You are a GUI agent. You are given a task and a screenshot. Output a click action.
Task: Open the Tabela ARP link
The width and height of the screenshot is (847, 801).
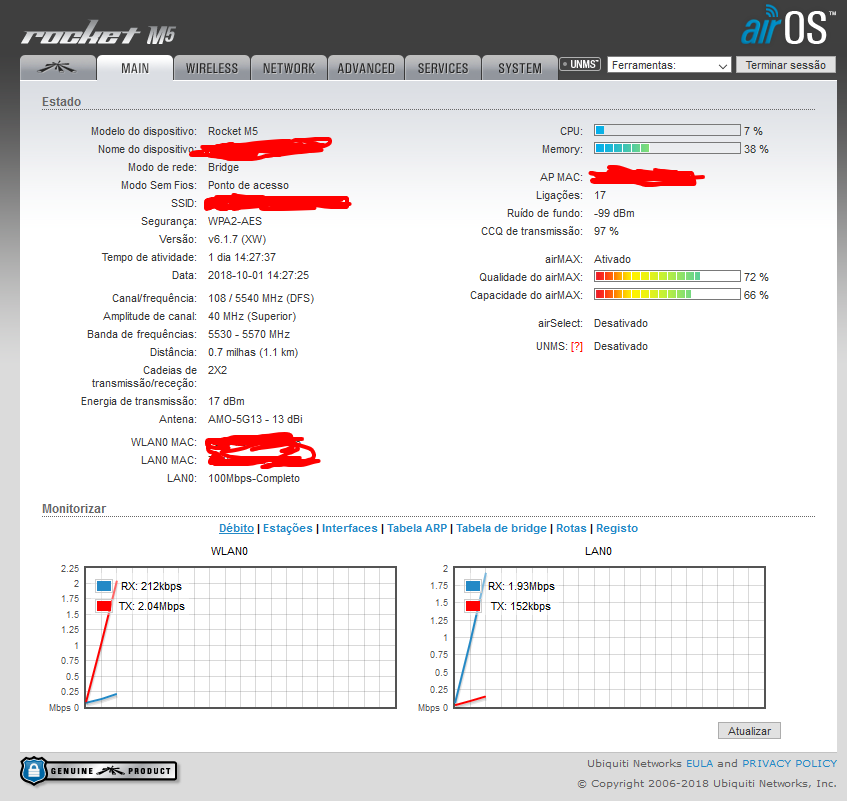(417, 528)
